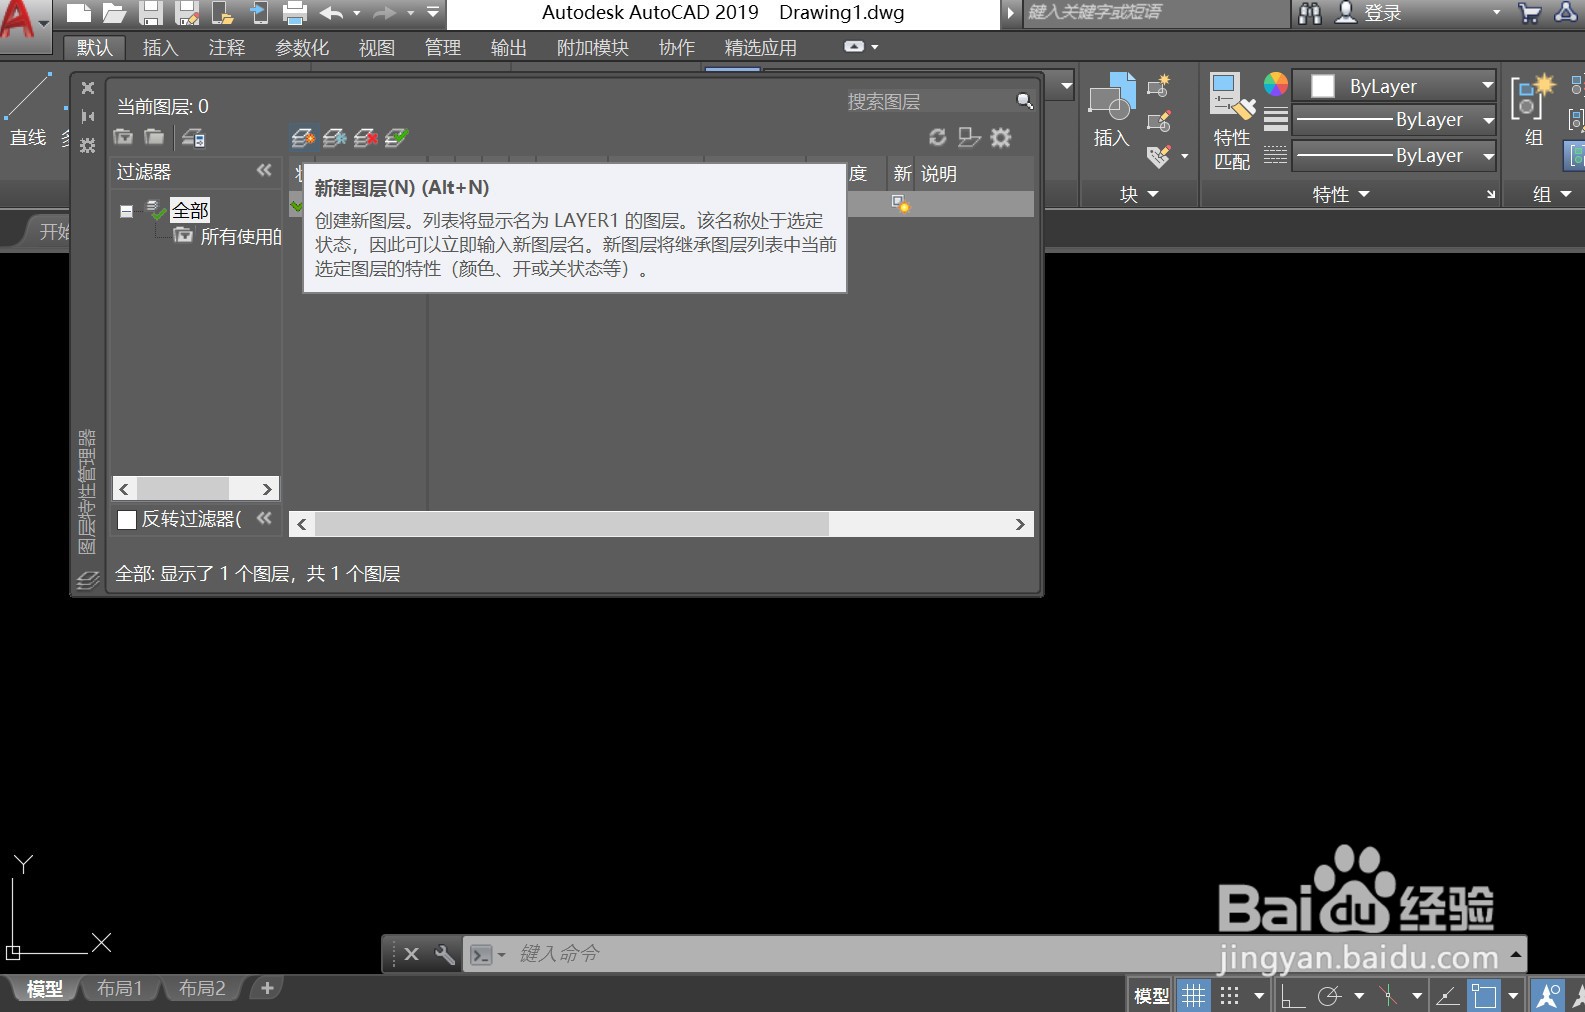This screenshot has height=1012, width=1585.
Task: Click the Model space (模型) status bar button
Action: pos(1151,996)
